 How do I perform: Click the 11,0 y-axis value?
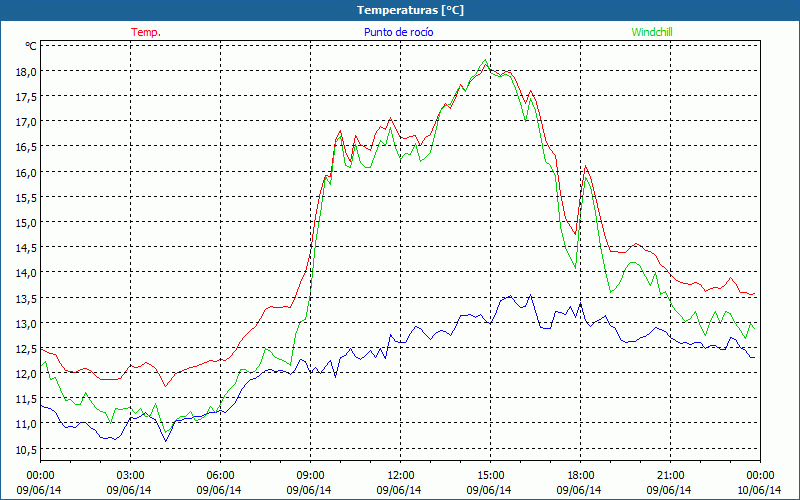tap(27, 424)
